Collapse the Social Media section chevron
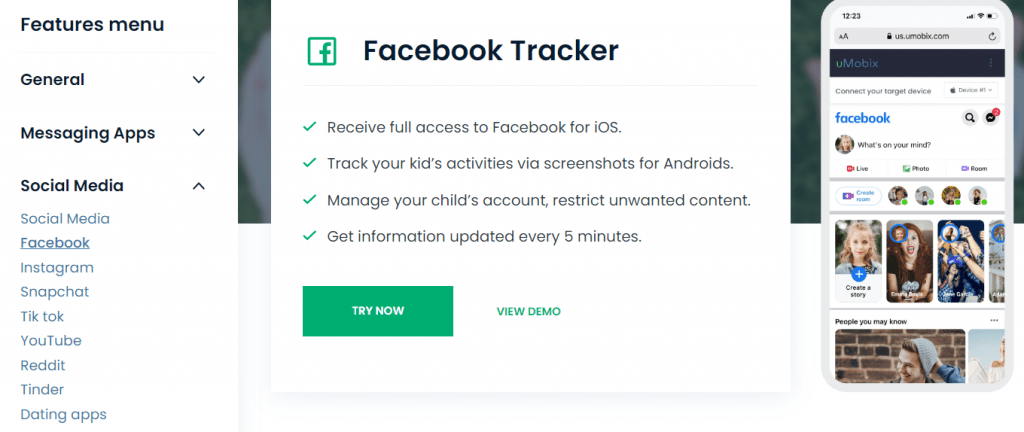 tap(199, 186)
